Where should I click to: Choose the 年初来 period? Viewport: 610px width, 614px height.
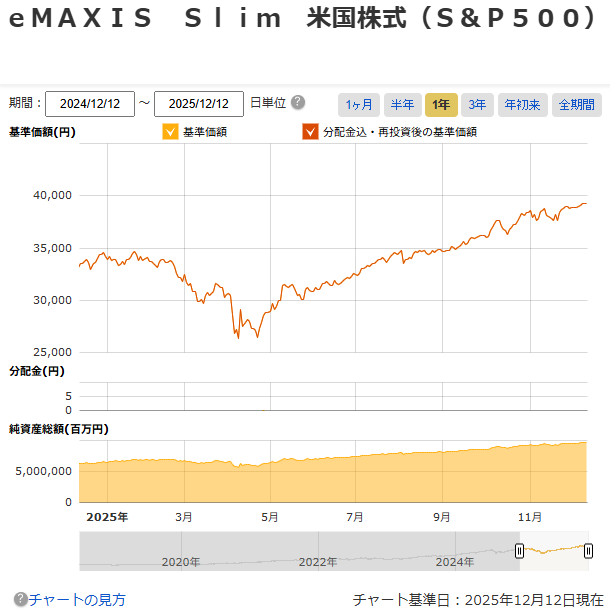click(522, 104)
